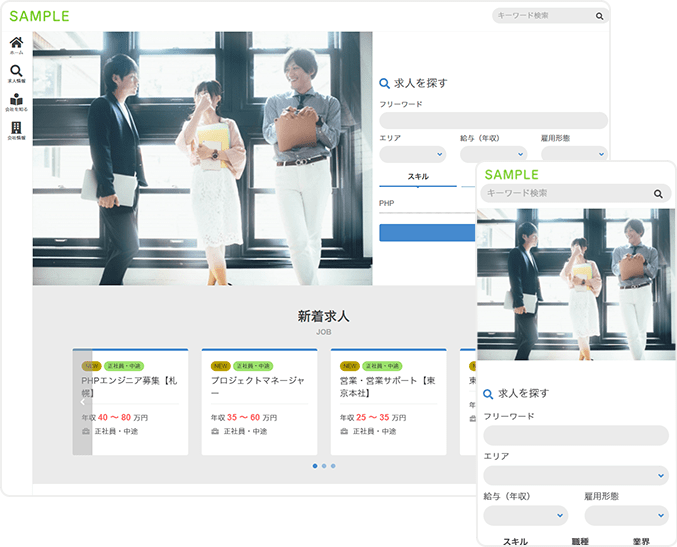Click NEW badge on PHPエンジニア card
Image resolution: width=677 pixels, height=547 pixels.
[91, 366]
